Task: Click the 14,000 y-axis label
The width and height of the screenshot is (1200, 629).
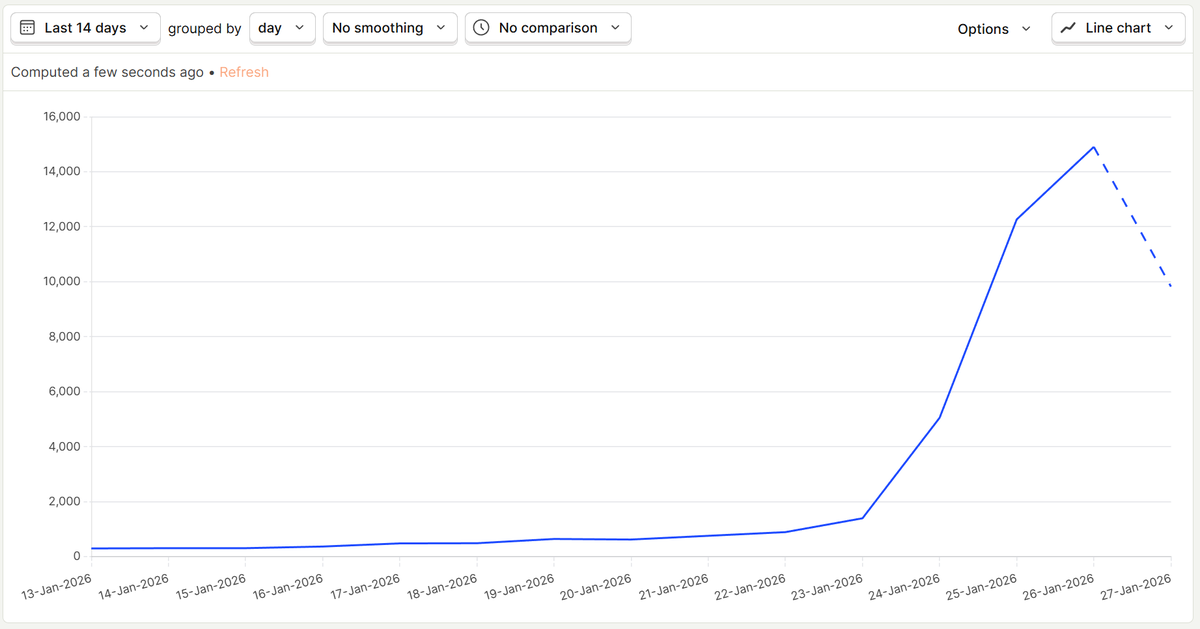Action: click(60, 172)
